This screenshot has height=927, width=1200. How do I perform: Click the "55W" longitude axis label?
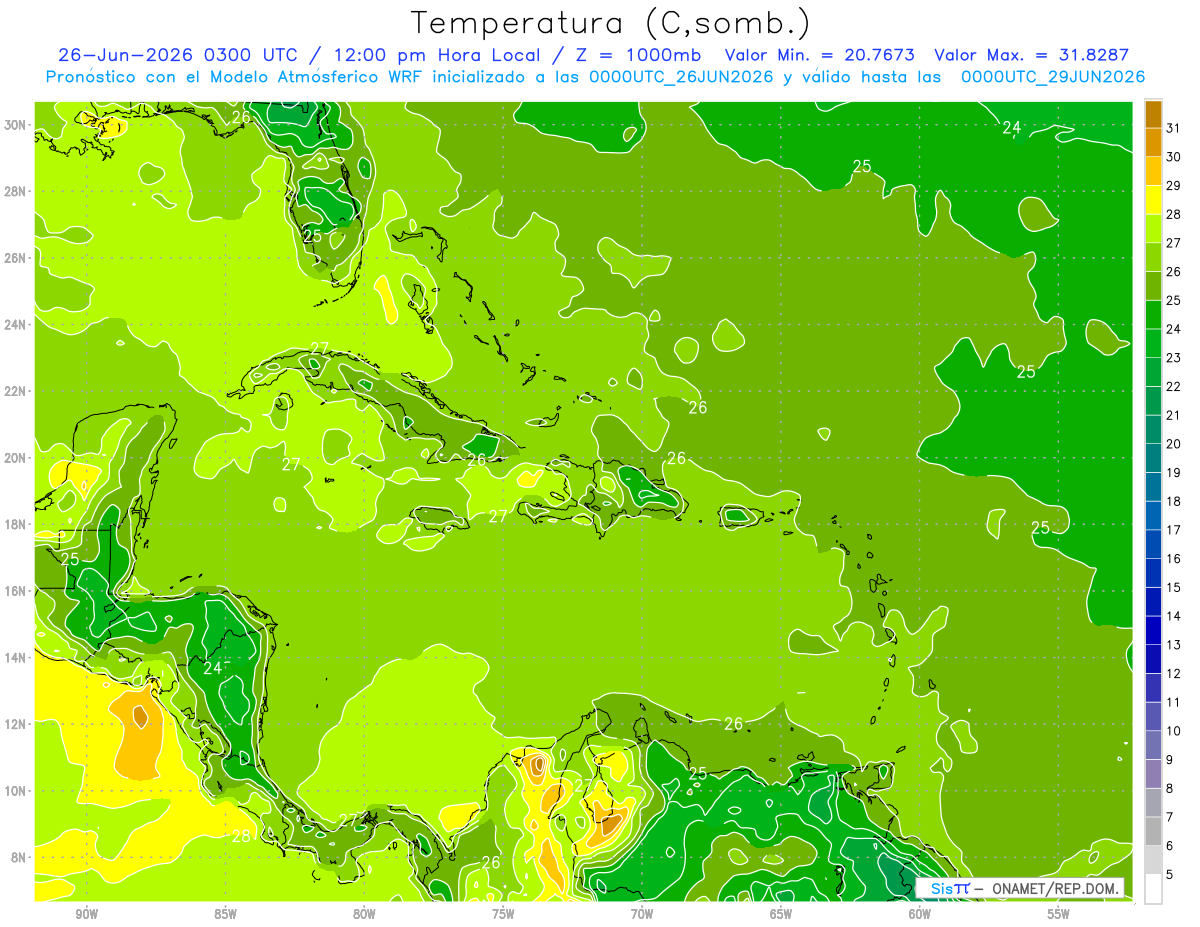pyautogui.click(x=1059, y=913)
